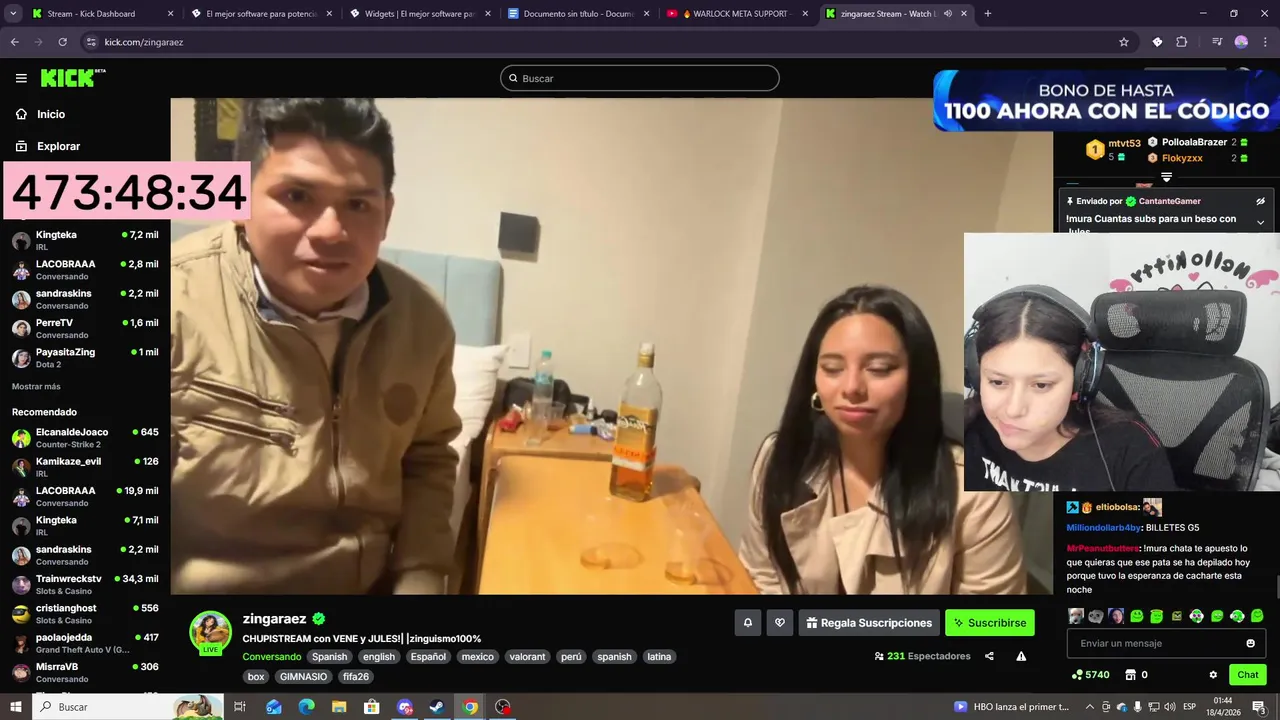The image size is (1280, 720).
Task: Select the mexico tag
Action: coord(478,657)
